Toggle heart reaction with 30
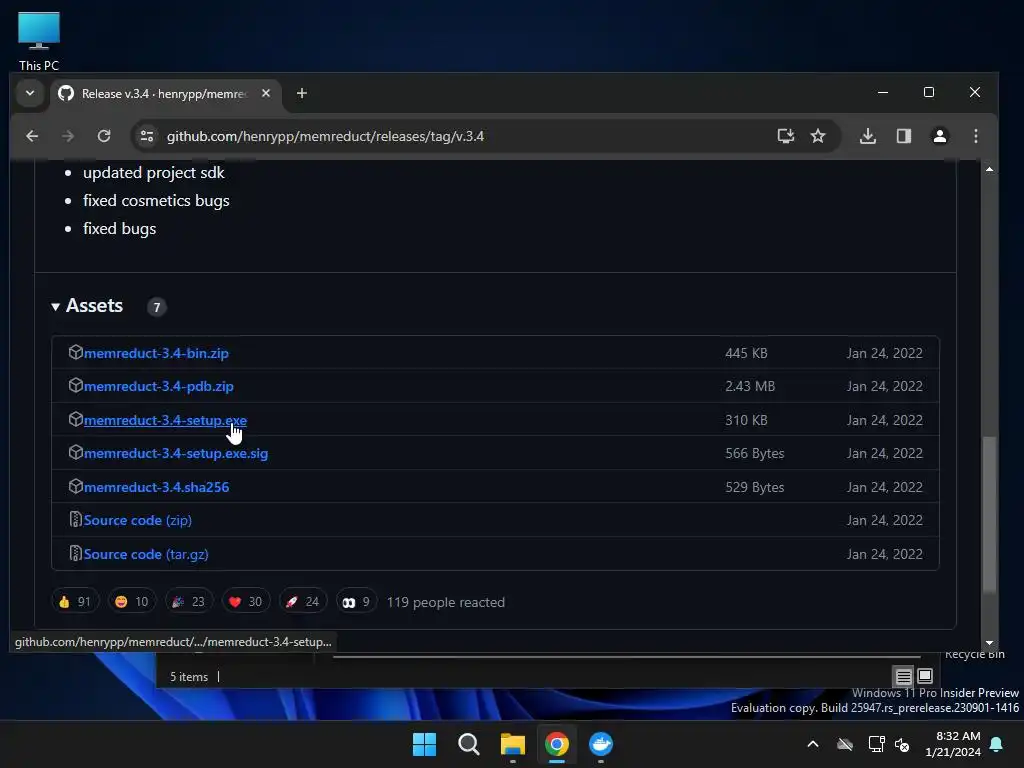This screenshot has height=768, width=1024. pos(246,601)
